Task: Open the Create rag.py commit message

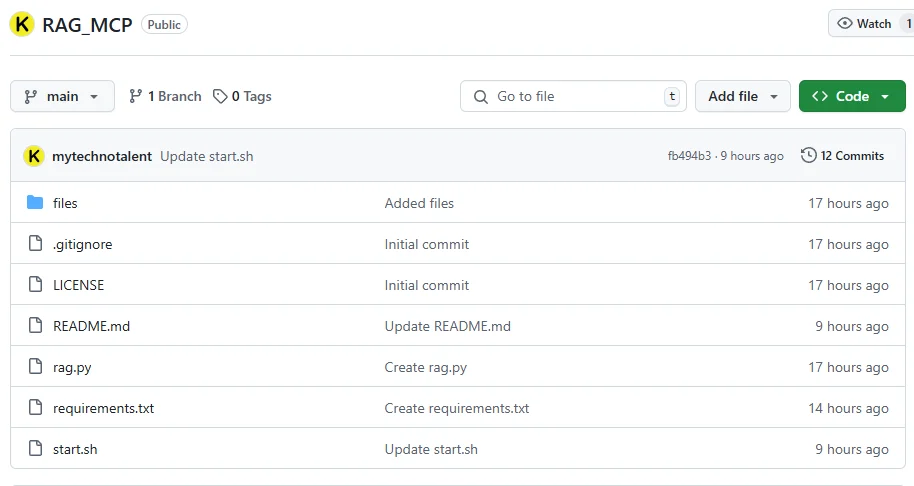Action: [x=426, y=368]
